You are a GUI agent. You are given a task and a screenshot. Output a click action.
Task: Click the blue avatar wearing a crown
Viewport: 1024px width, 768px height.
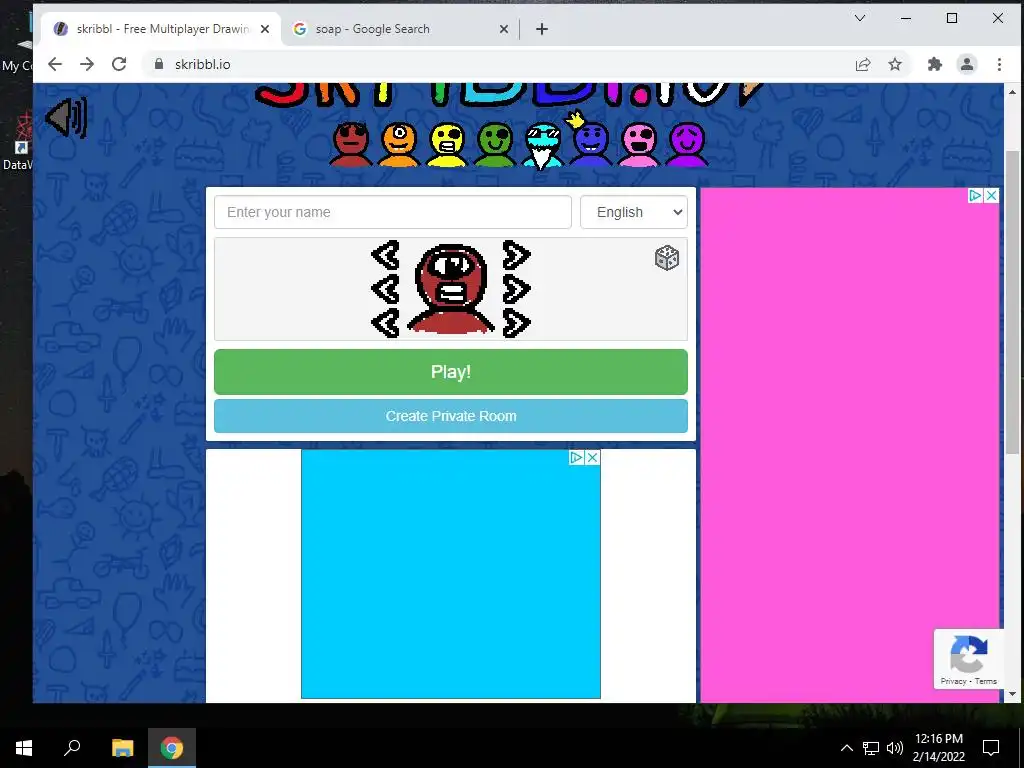tap(590, 140)
